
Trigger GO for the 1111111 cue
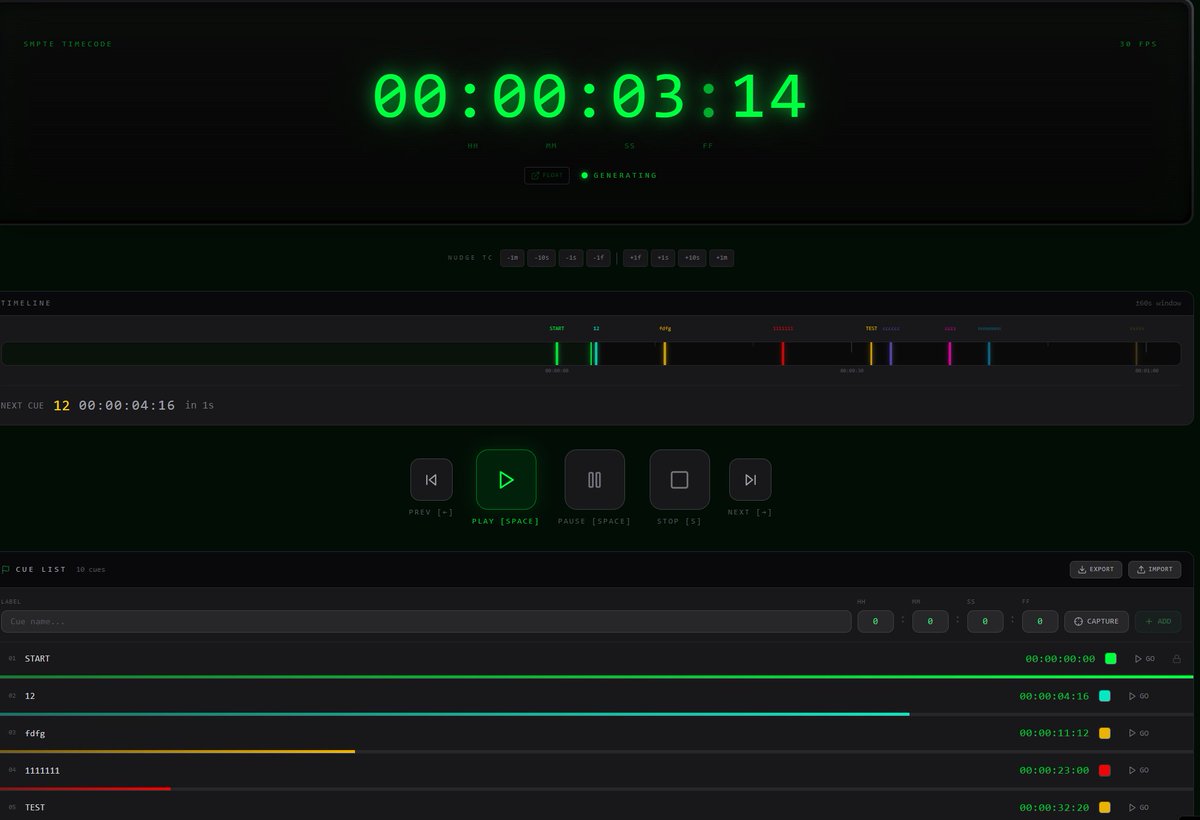1139,770
